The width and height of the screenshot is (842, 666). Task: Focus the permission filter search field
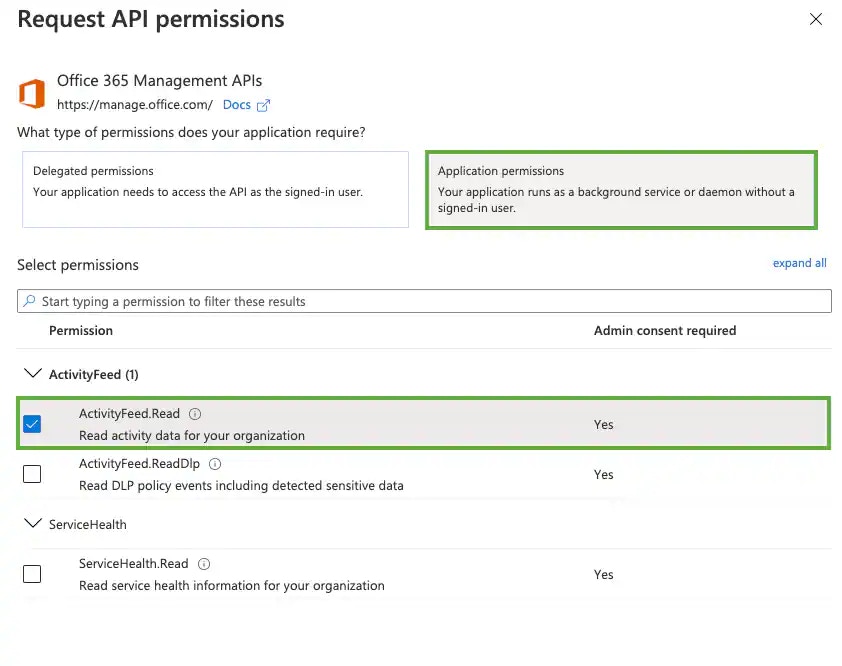424,301
